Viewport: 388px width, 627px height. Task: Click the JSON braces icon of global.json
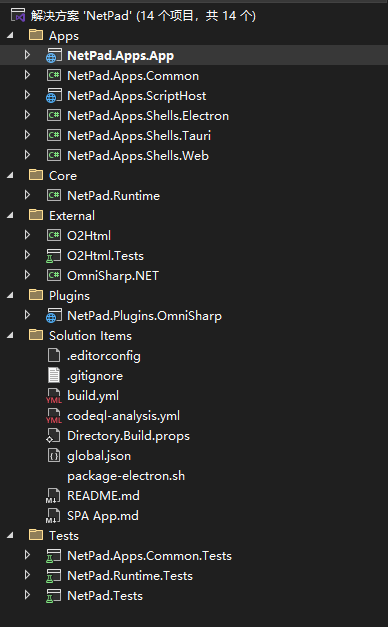pyautogui.click(x=54, y=455)
